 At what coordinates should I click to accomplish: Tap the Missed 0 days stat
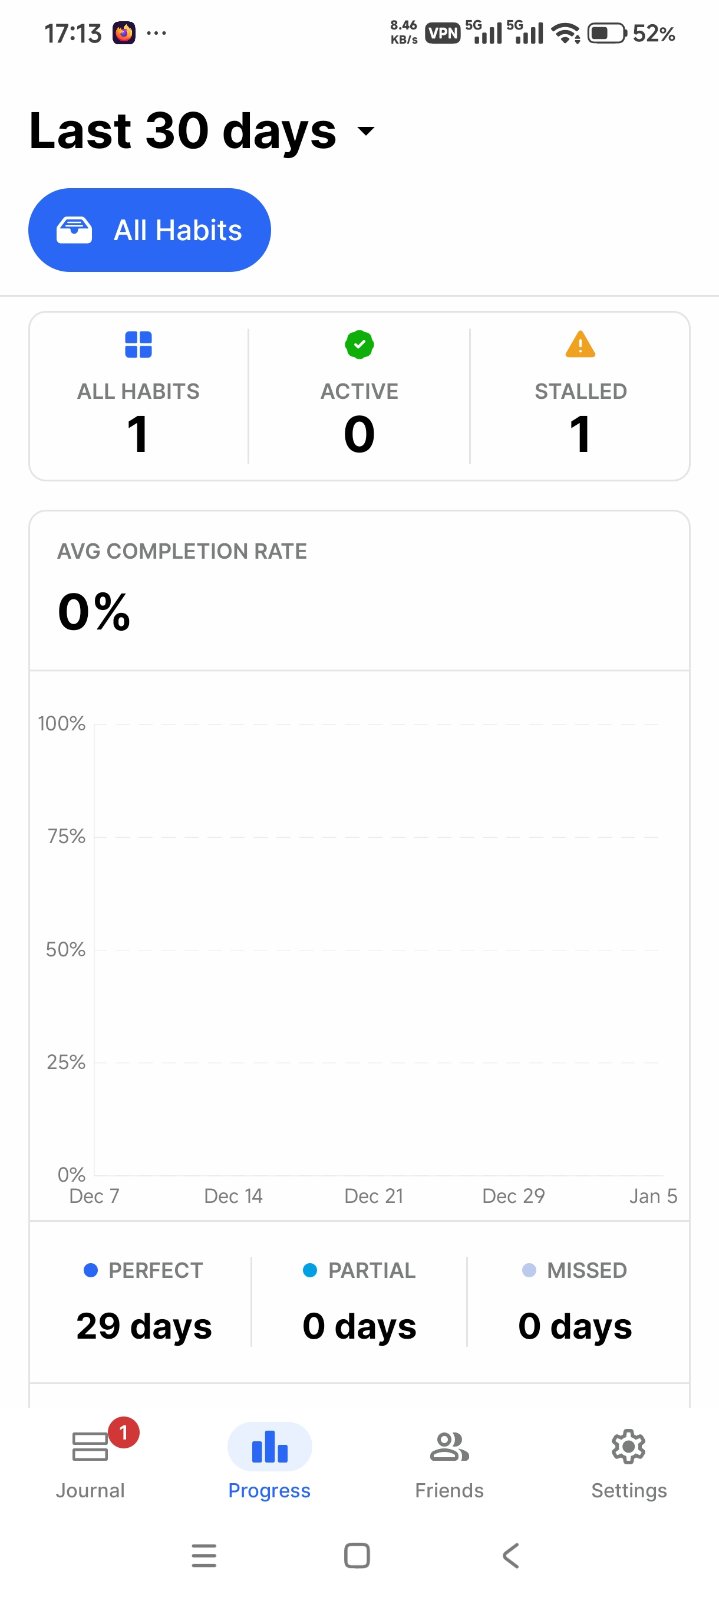click(x=575, y=1326)
